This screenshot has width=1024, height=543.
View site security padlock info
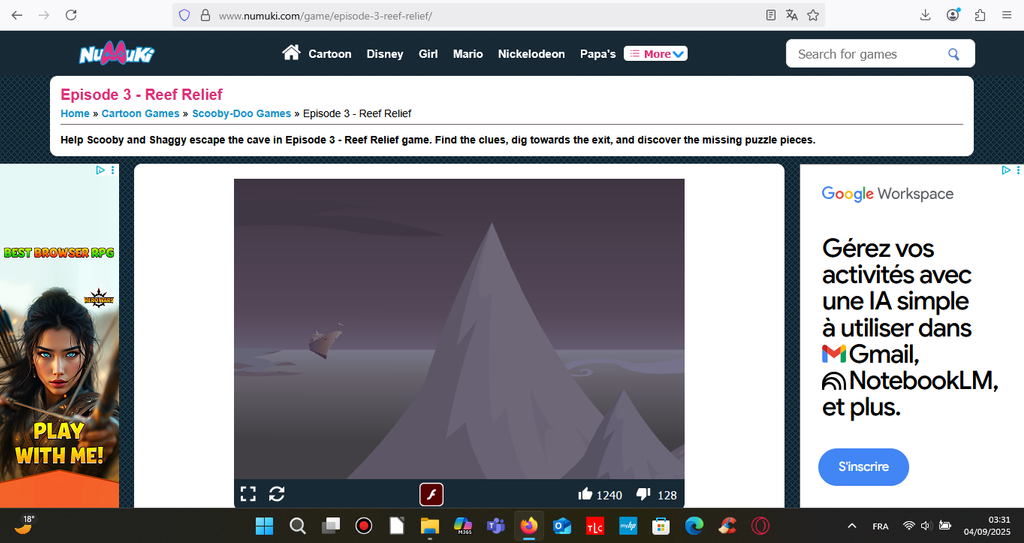coord(205,15)
